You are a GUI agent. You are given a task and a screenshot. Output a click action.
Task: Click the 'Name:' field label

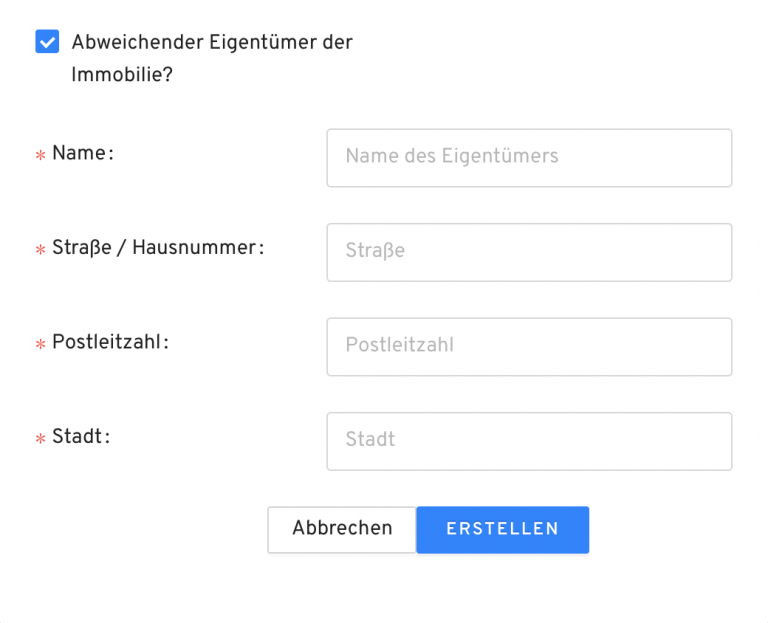tap(82, 153)
